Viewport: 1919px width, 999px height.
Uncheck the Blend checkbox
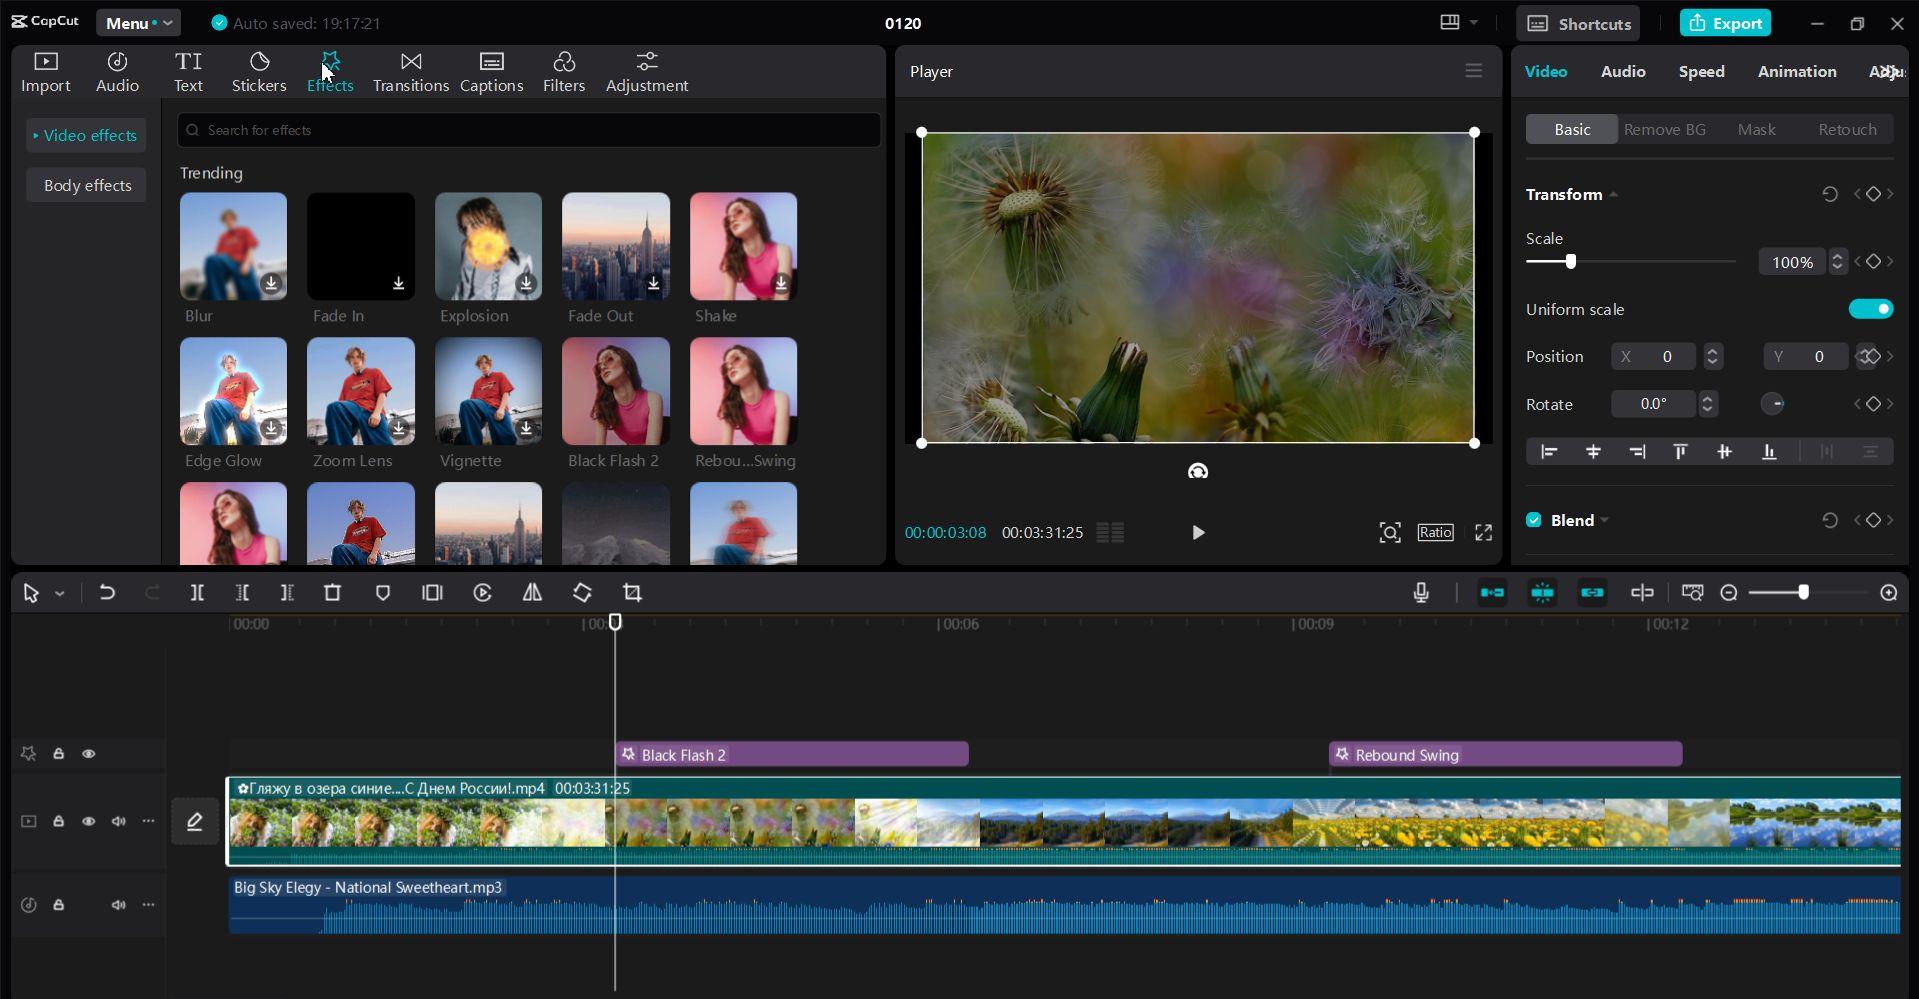point(1533,520)
